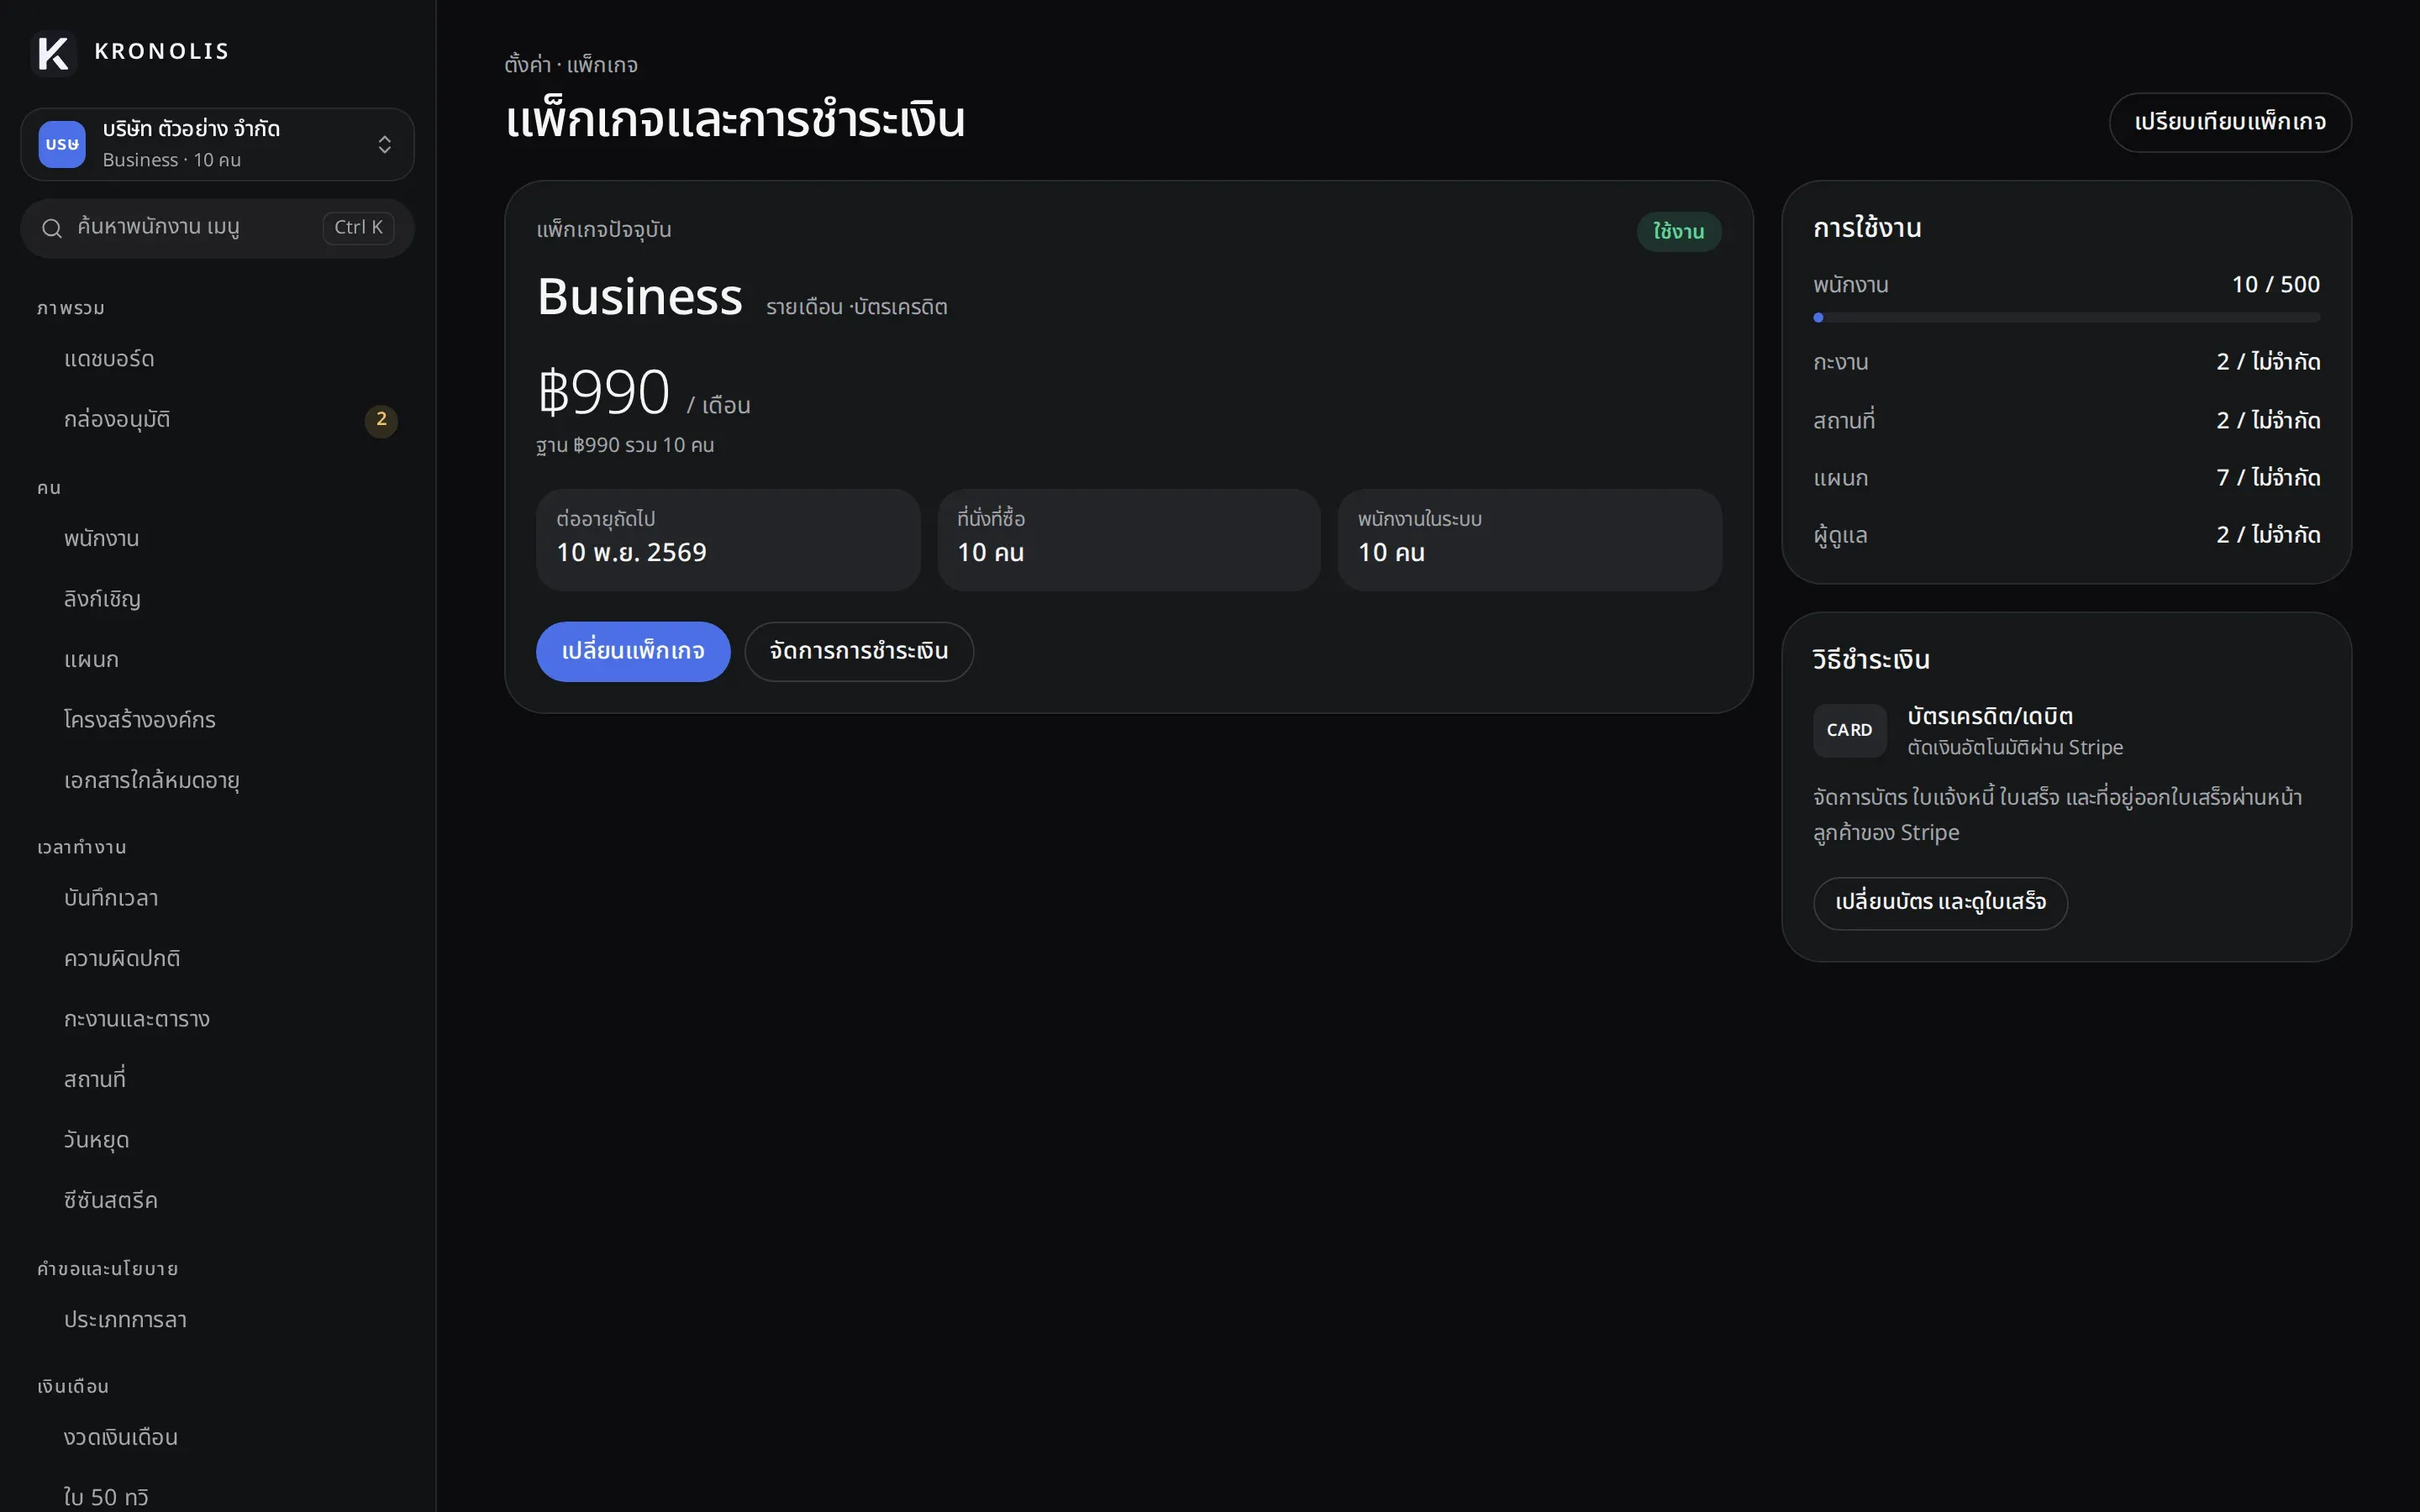Image resolution: width=2420 pixels, height=1512 pixels.
Task: Click the CARD payment method badge
Action: click(1849, 730)
